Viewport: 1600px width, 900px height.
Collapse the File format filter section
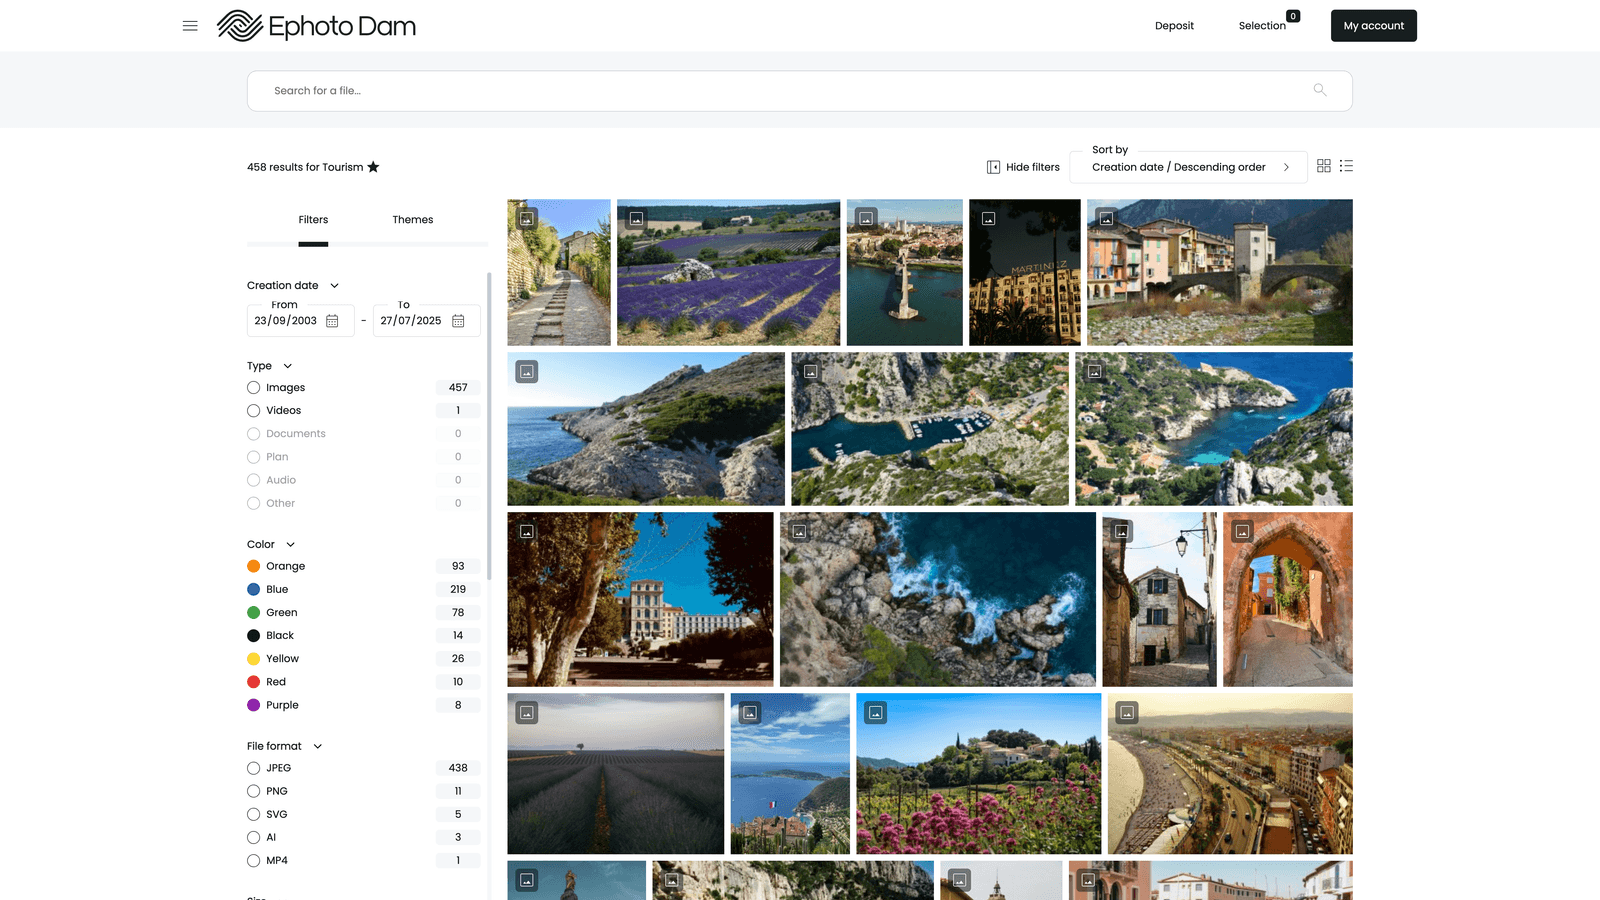pyautogui.click(x=318, y=747)
